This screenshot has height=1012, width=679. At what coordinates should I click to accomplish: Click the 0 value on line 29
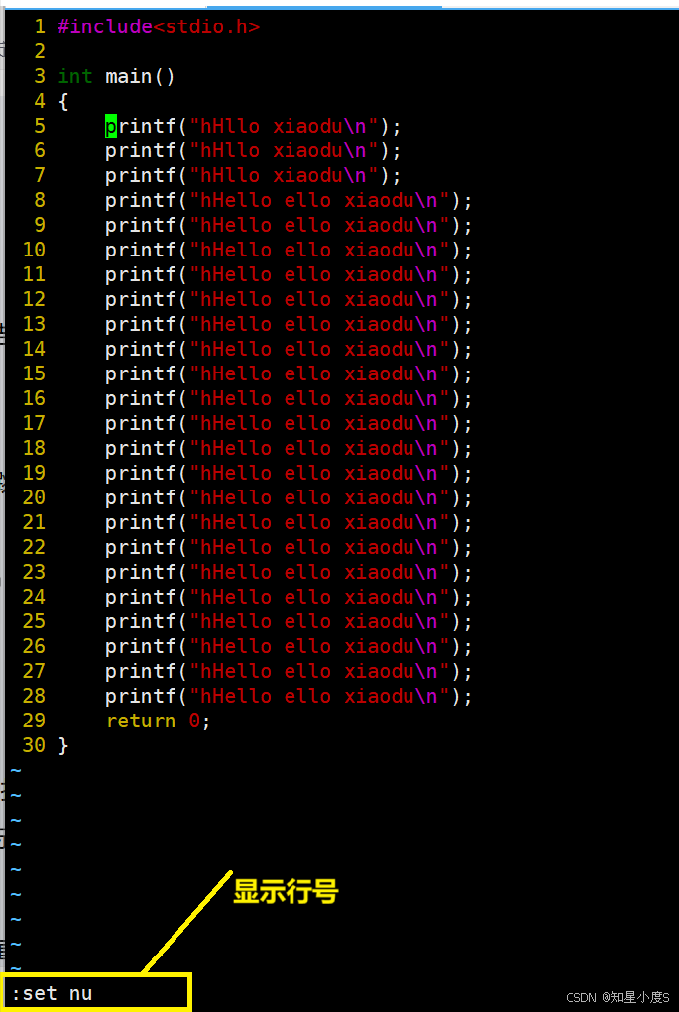click(194, 721)
